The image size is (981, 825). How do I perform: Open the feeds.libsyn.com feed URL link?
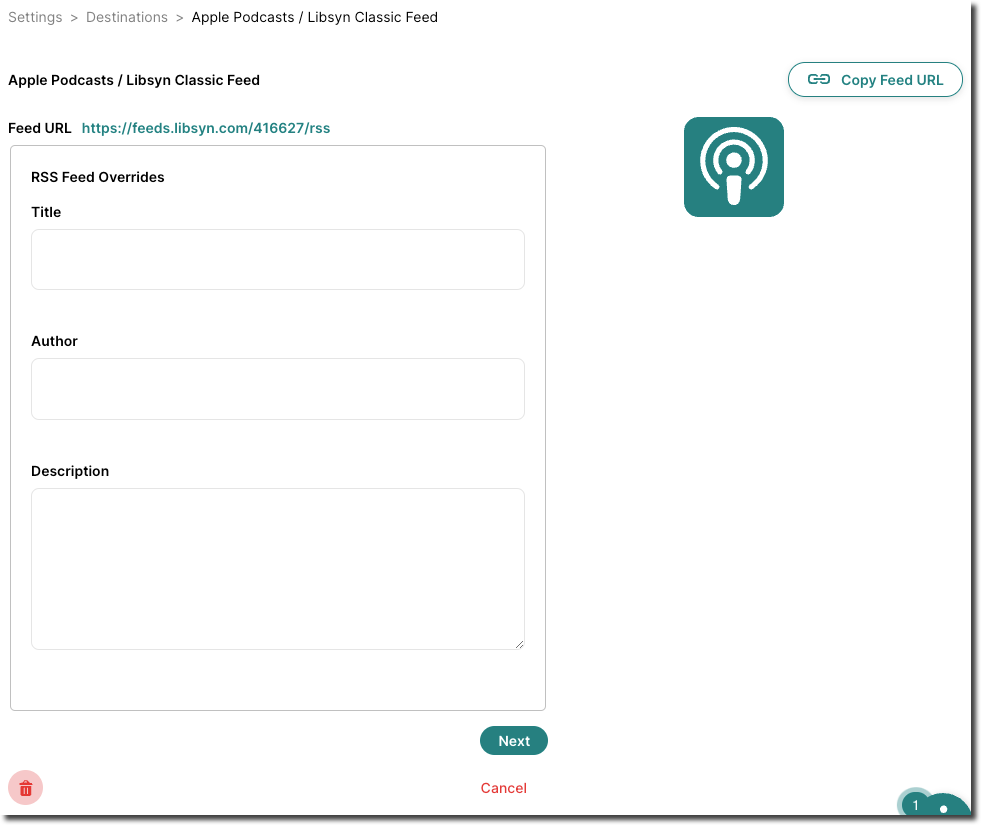[206, 128]
